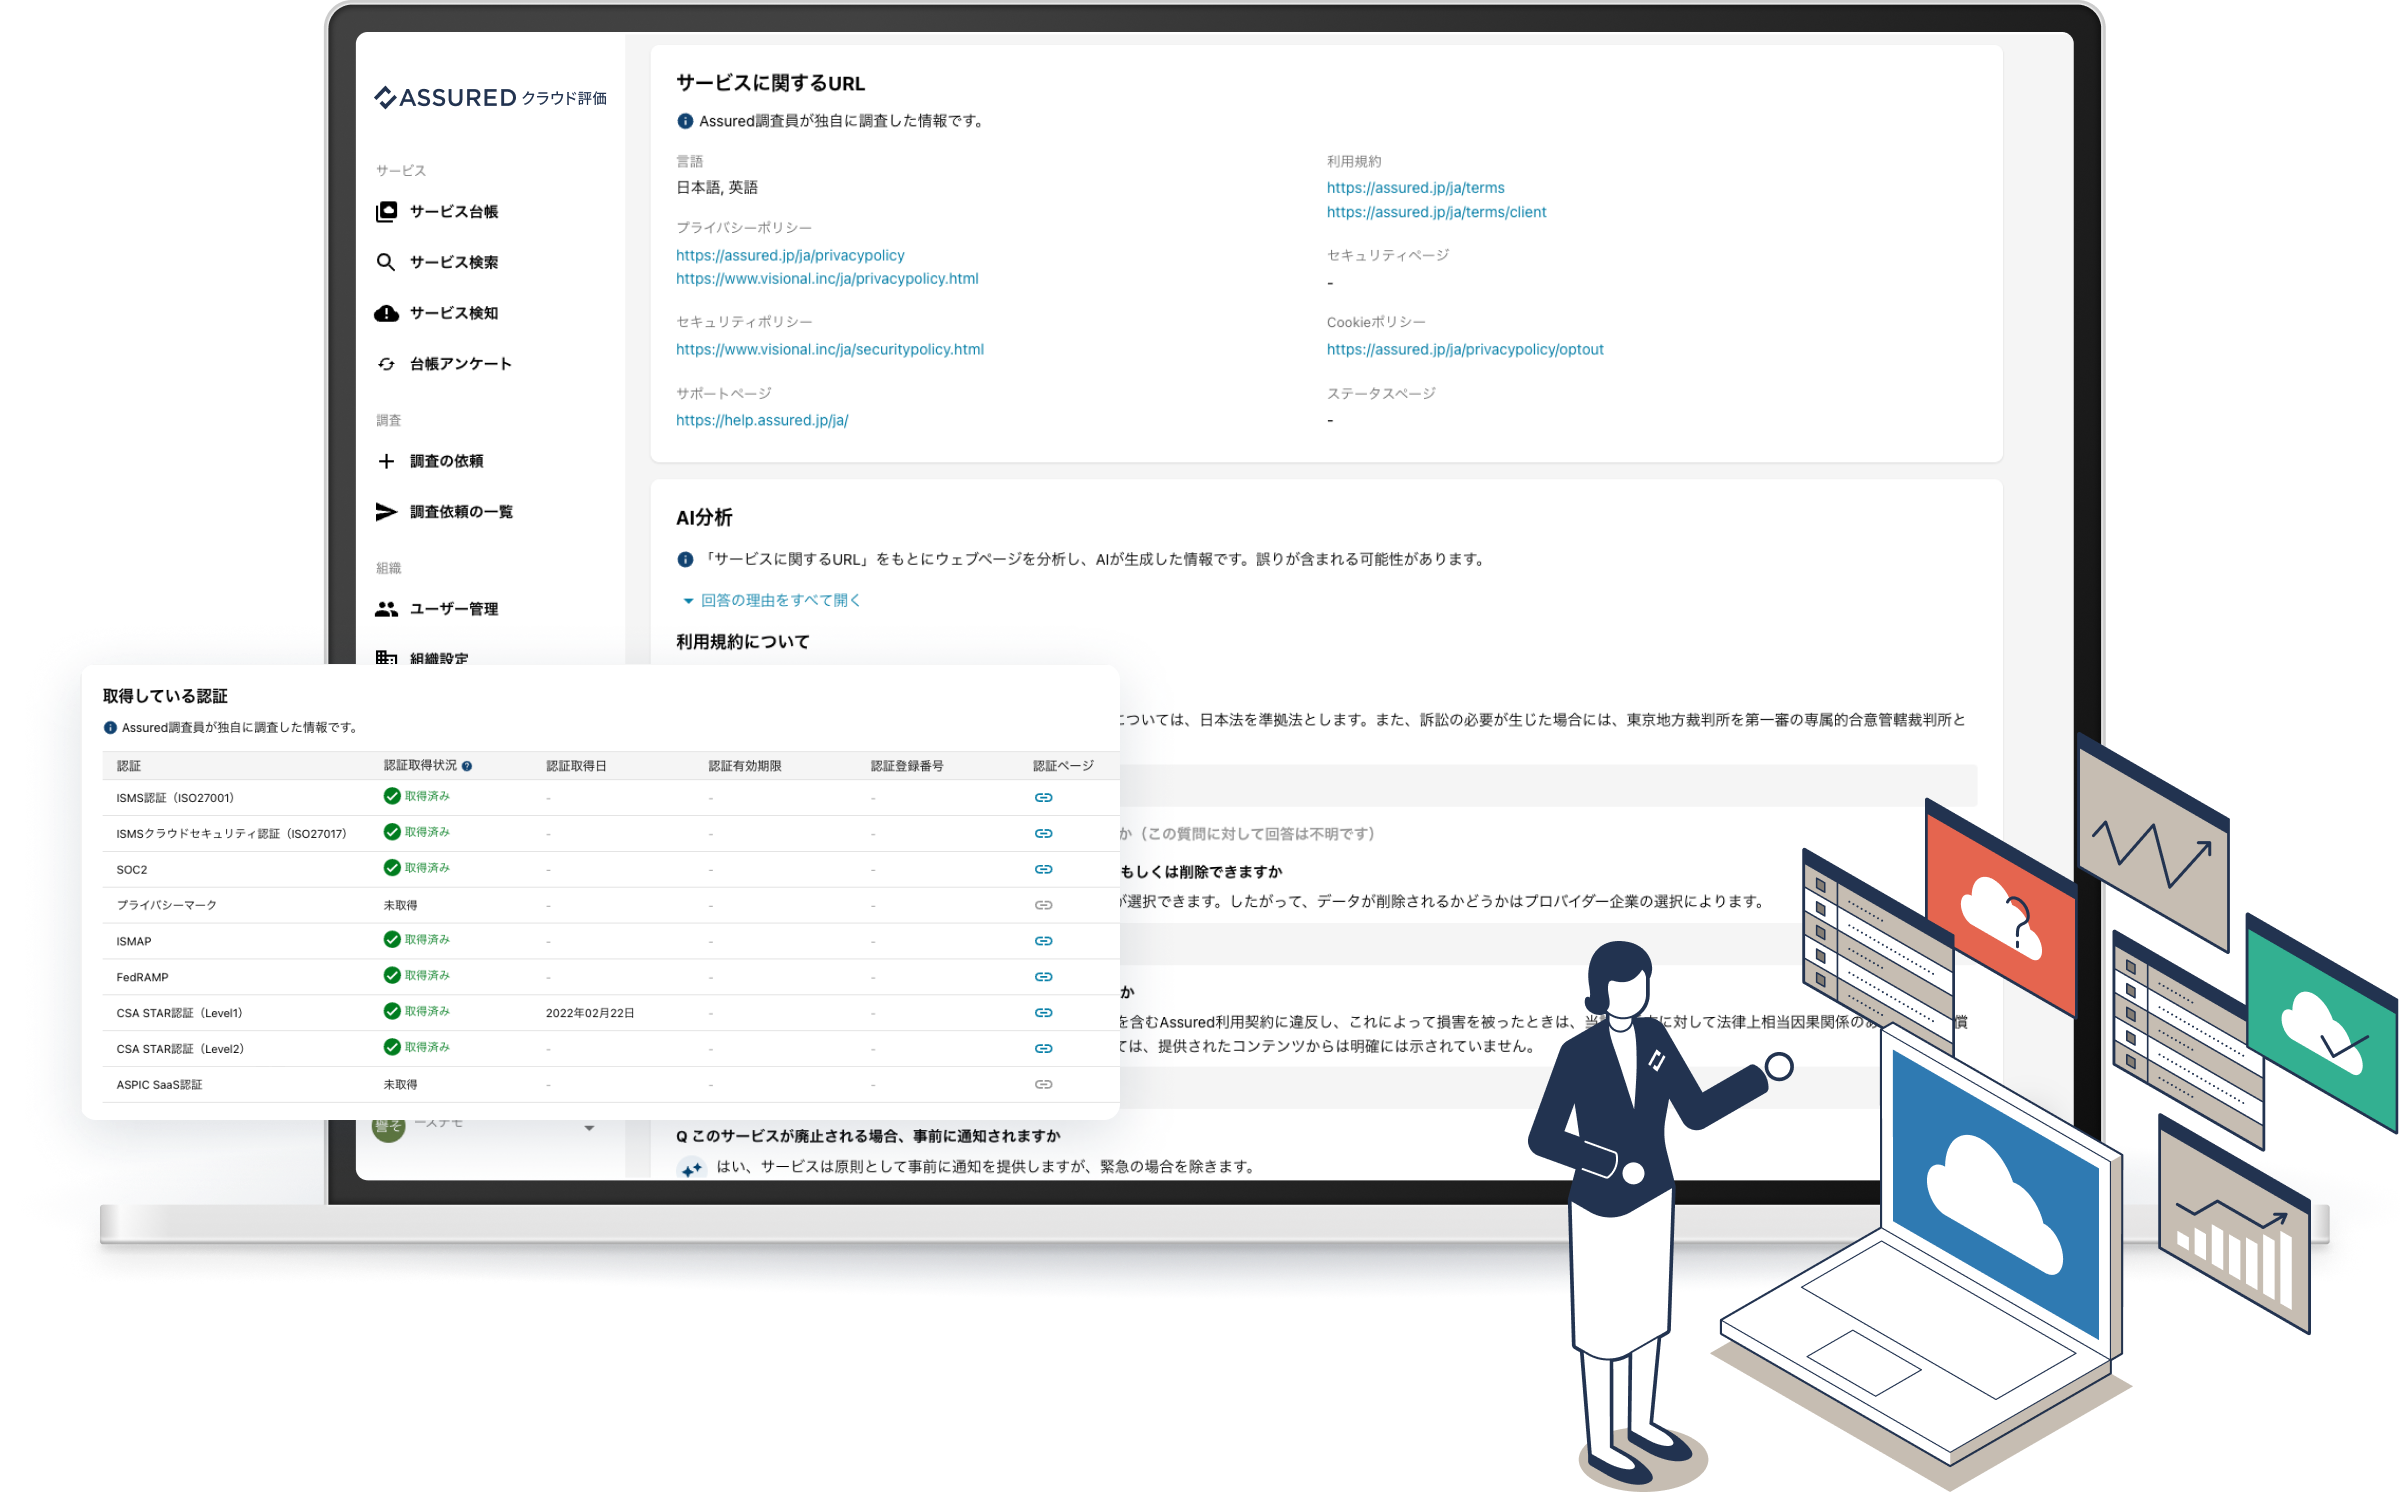Open the user account dropdown arrow

point(589,1128)
